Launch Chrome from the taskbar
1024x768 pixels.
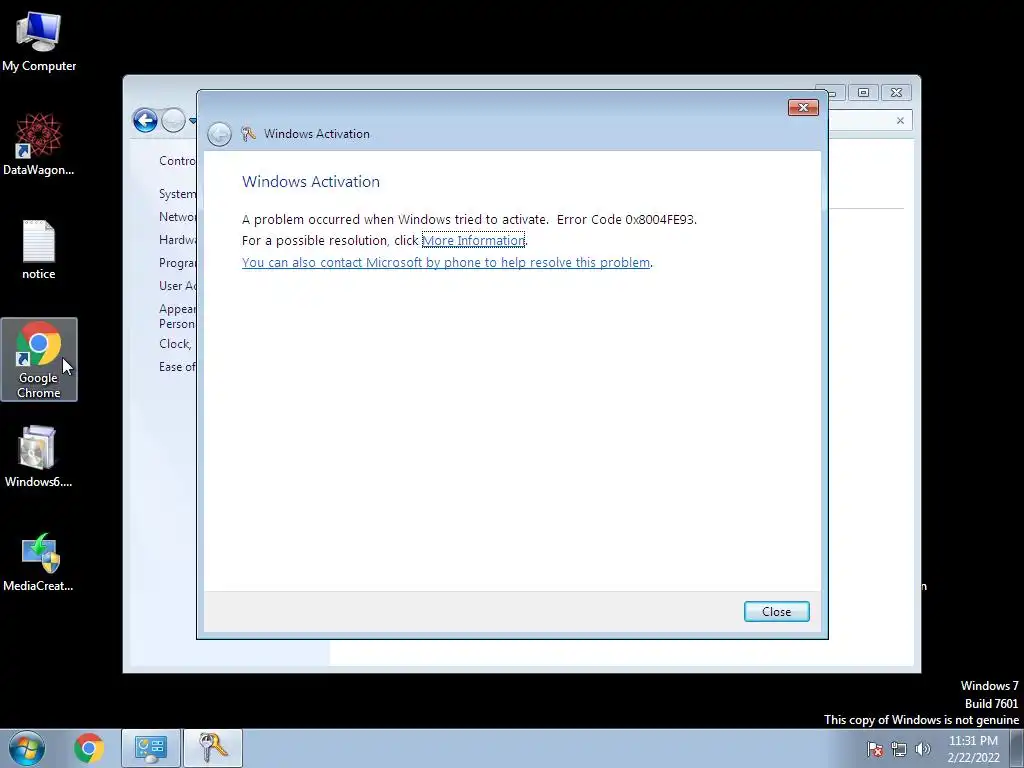(x=89, y=748)
